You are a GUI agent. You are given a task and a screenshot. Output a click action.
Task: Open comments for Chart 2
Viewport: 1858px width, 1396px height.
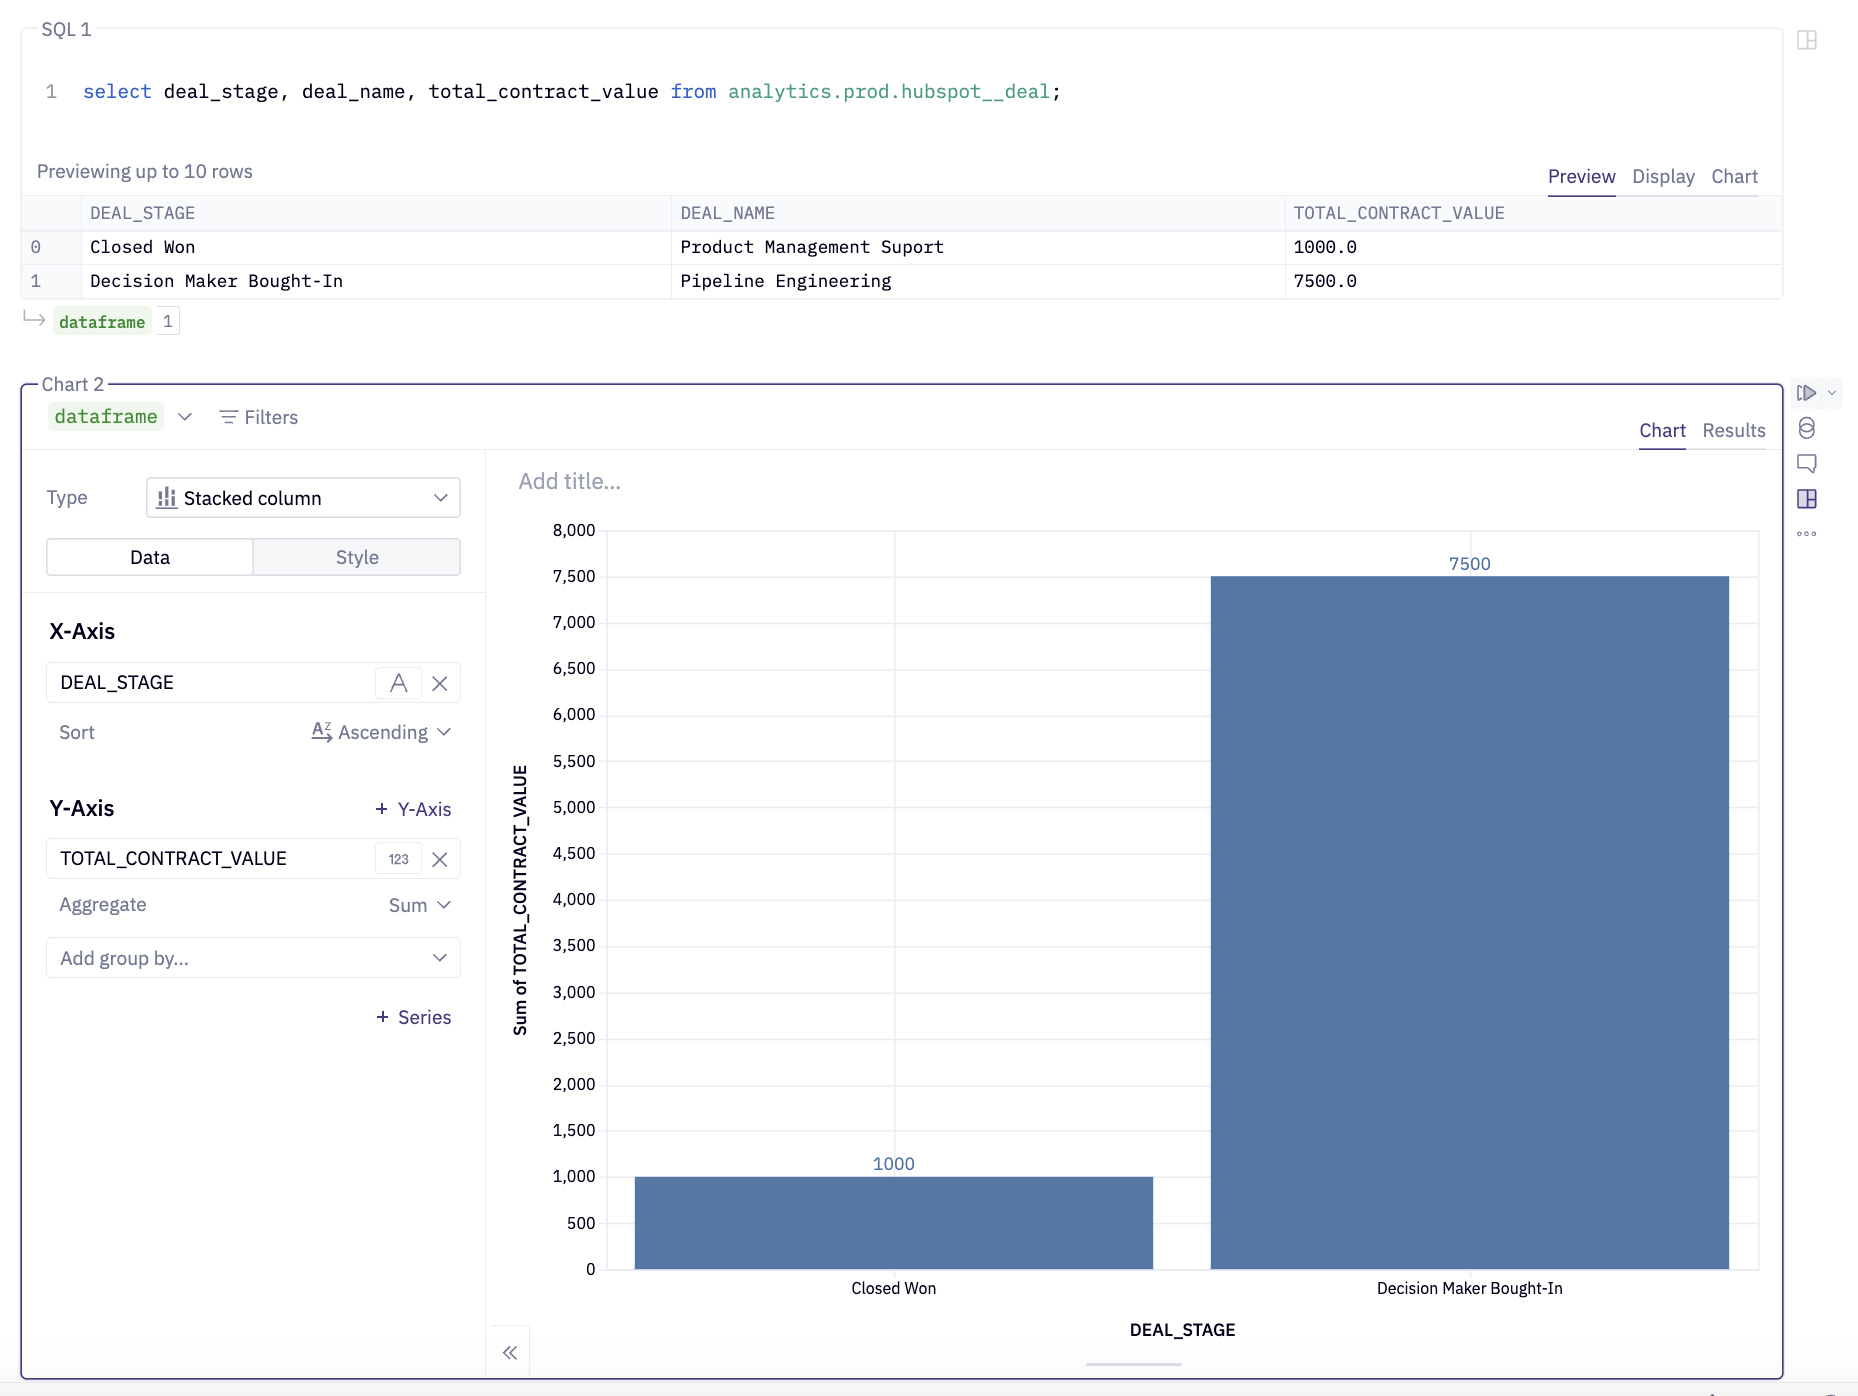click(x=1807, y=463)
